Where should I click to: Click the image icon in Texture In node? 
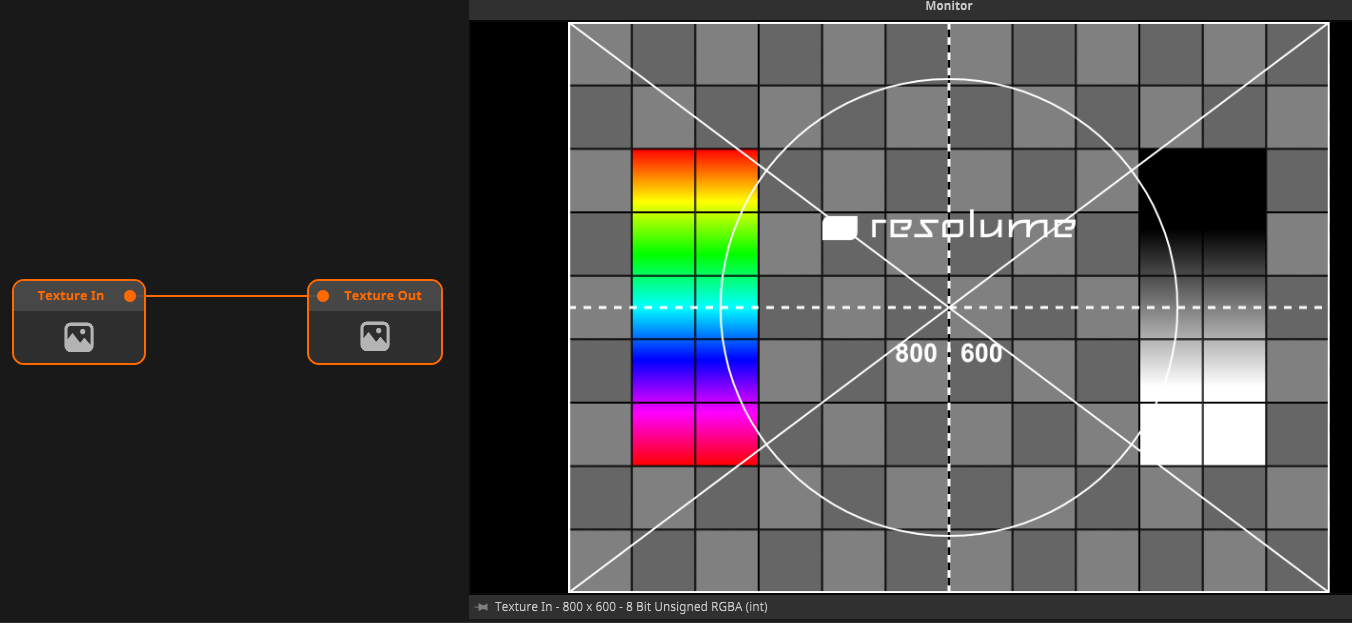pos(79,337)
